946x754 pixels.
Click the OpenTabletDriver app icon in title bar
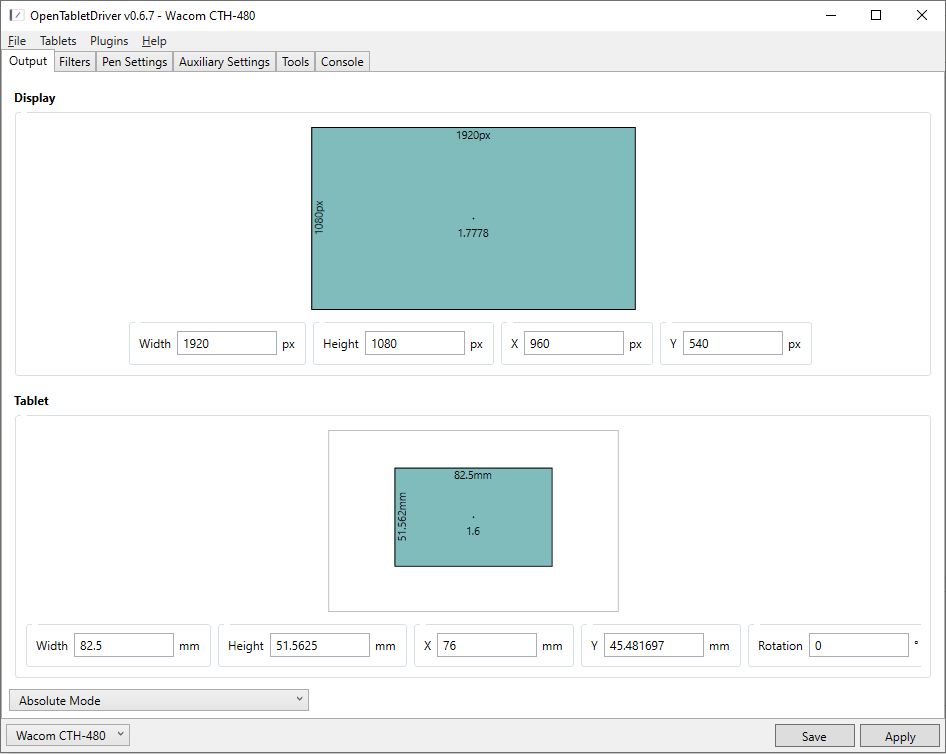tap(17, 15)
